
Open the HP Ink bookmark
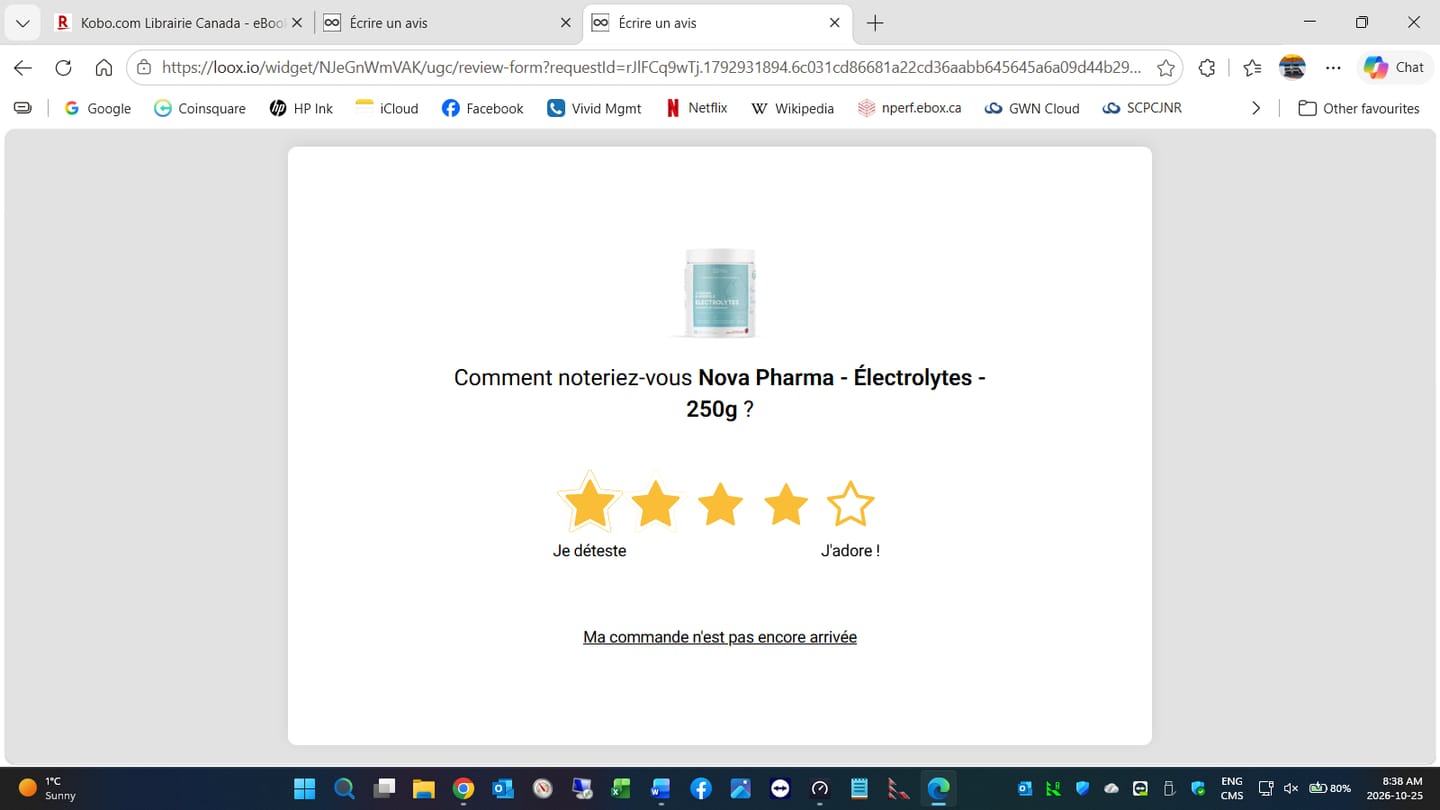301,108
